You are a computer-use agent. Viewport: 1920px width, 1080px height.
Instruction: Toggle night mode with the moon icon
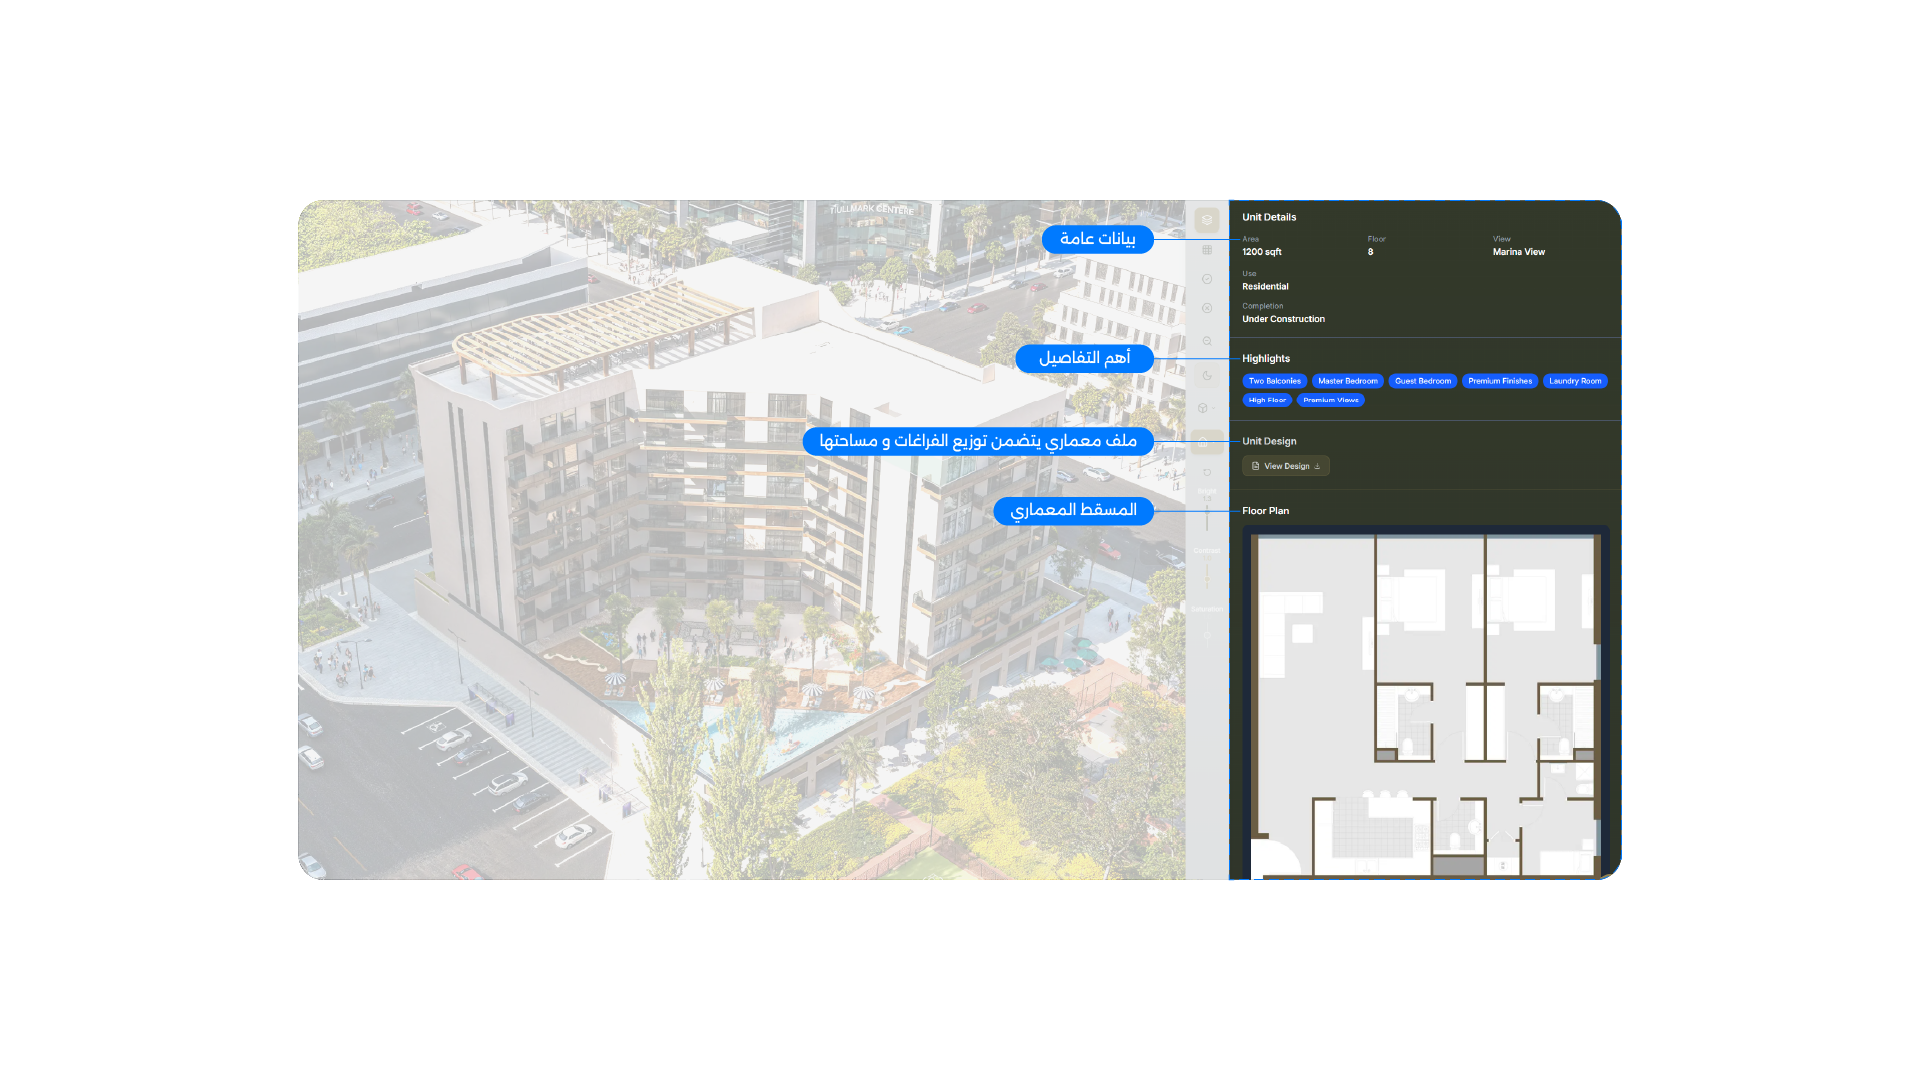tap(1207, 376)
